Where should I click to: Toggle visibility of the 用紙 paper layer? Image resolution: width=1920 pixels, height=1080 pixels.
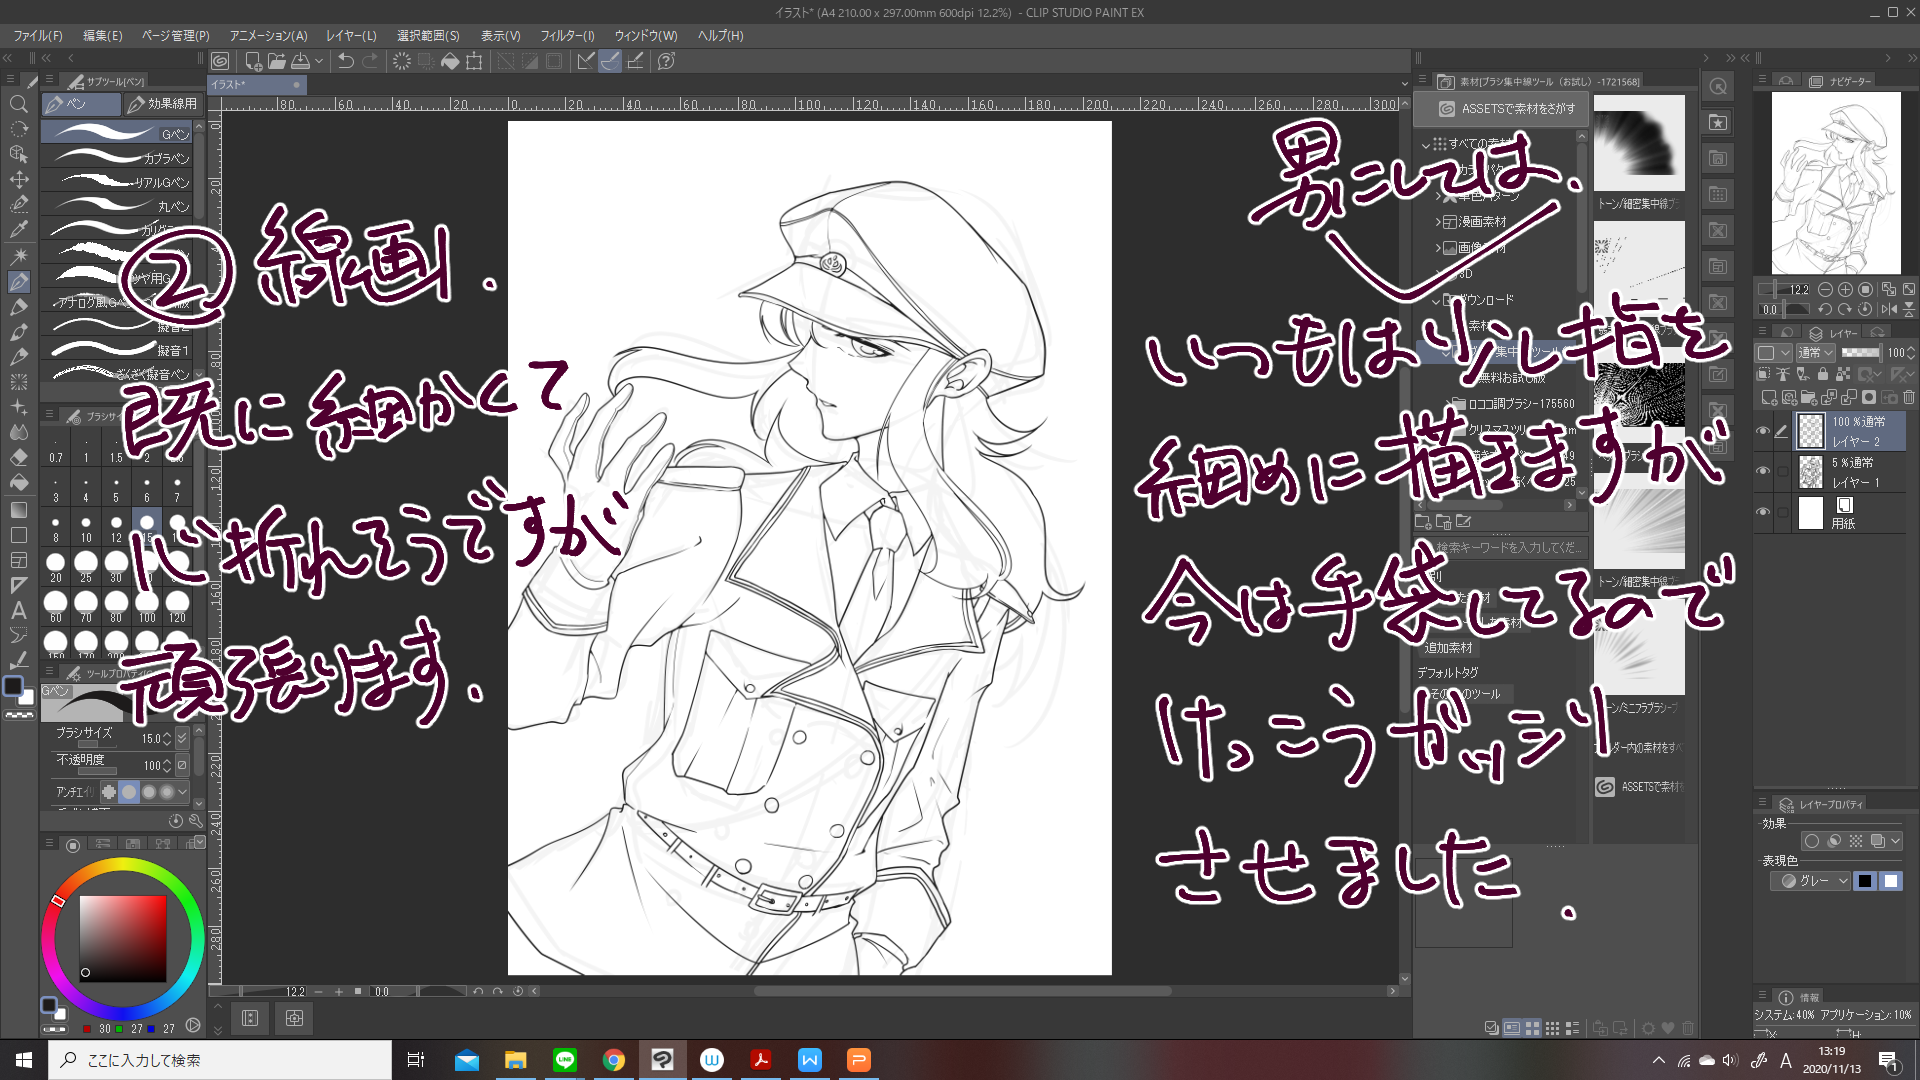click(1763, 513)
